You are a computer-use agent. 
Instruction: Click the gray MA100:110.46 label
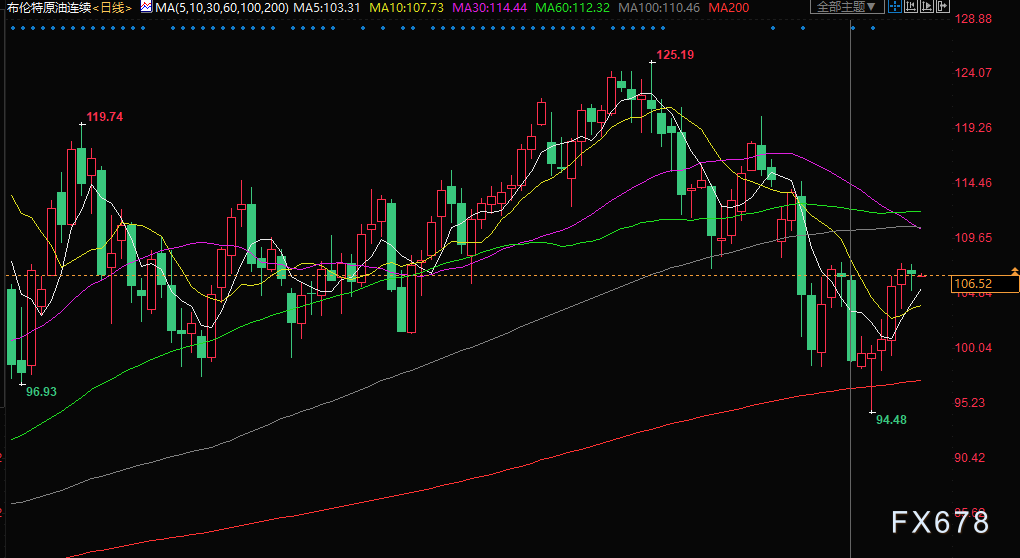(x=659, y=8)
